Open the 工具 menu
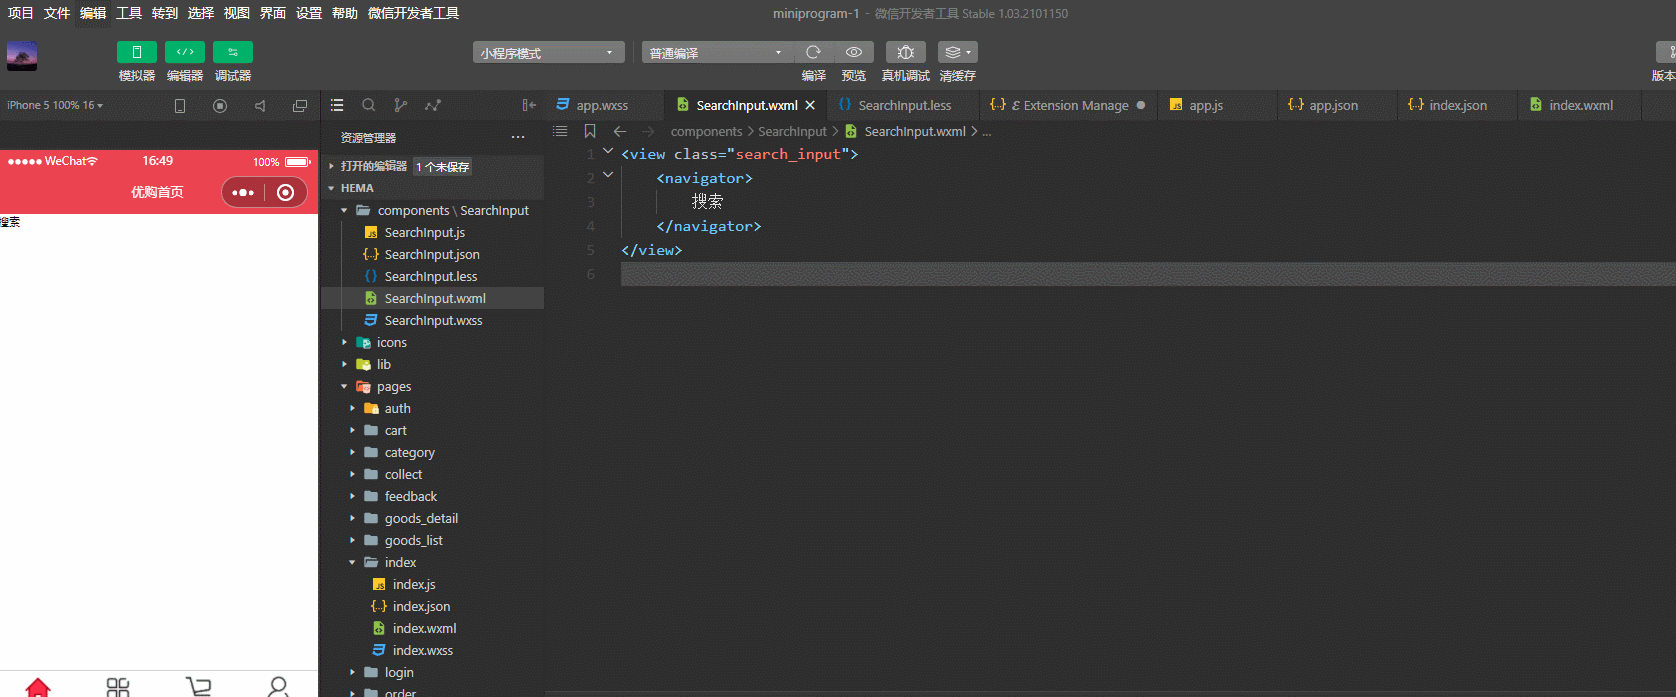The image size is (1676, 697). tap(129, 13)
